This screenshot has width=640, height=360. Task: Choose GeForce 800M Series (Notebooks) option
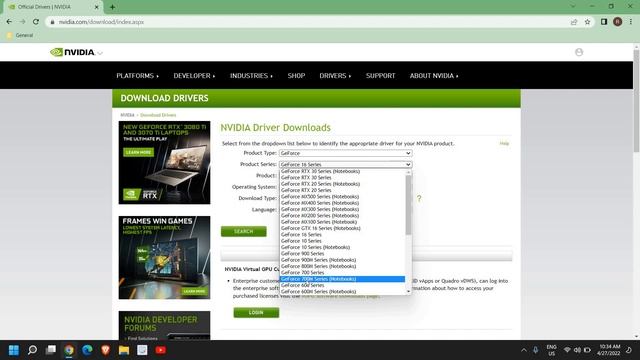342,266
